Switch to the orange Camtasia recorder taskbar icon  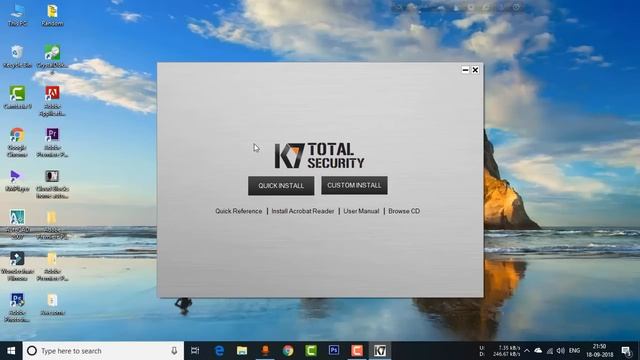point(357,351)
